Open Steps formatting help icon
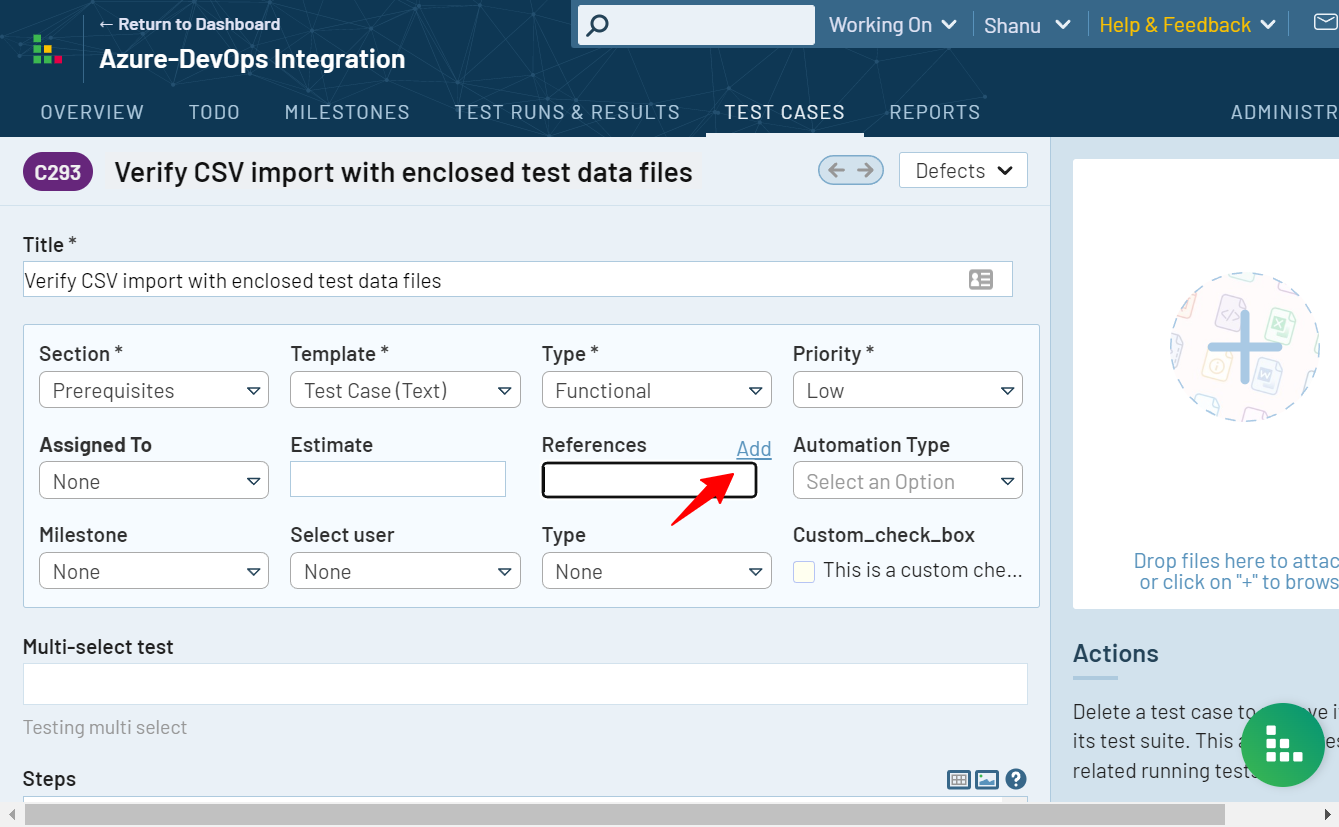Image resolution: width=1339 pixels, height=827 pixels. coord(1016,779)
